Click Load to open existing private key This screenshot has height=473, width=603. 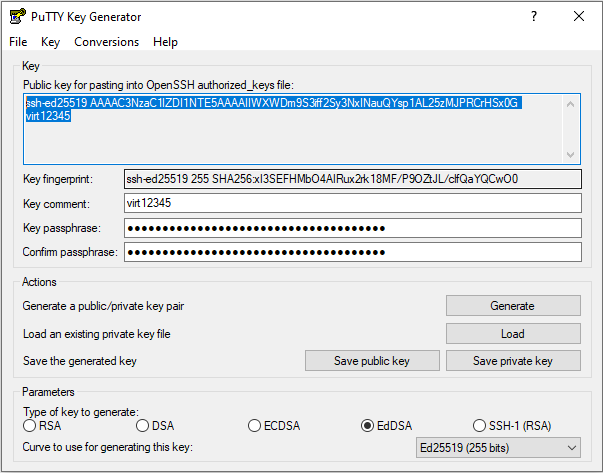tap(512, 334)
